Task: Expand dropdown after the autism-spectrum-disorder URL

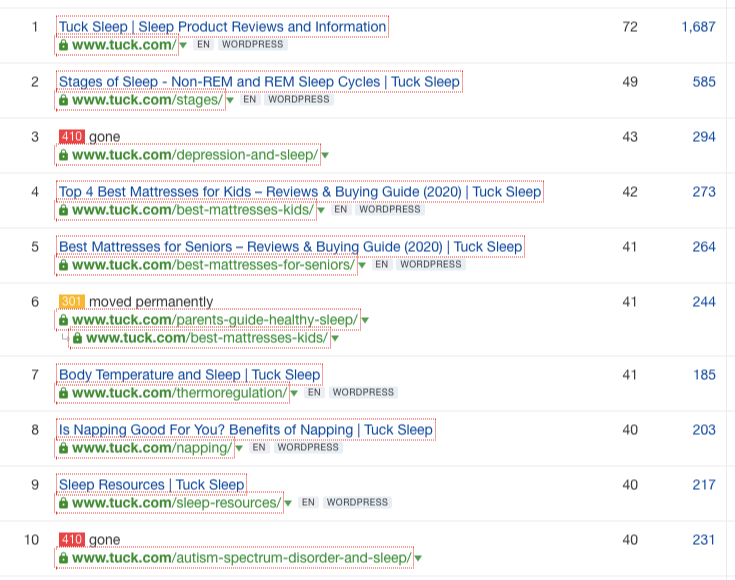Action: coord(418,558)
